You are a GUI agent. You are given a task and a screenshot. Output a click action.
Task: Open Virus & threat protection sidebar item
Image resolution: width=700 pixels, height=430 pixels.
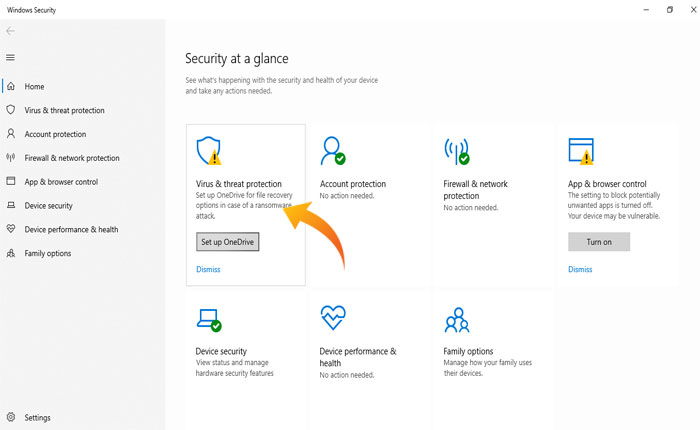point(64,110)
